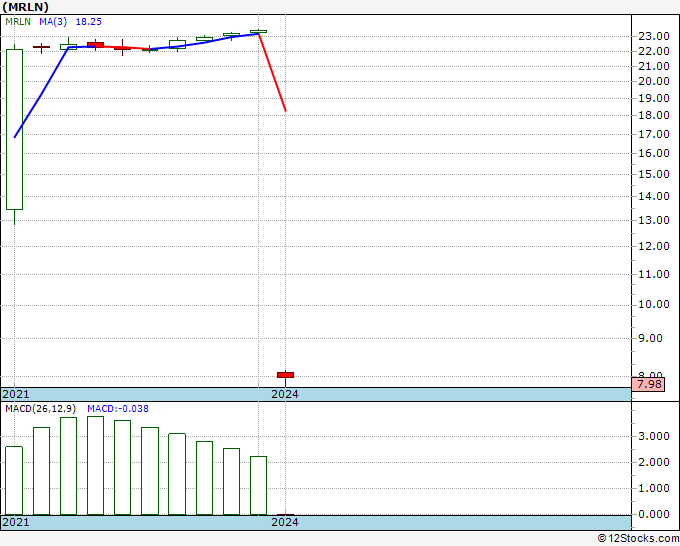680x546 pixels.
Task: Click the first MACD histogram bar
Action: click(x=14, y=481)
